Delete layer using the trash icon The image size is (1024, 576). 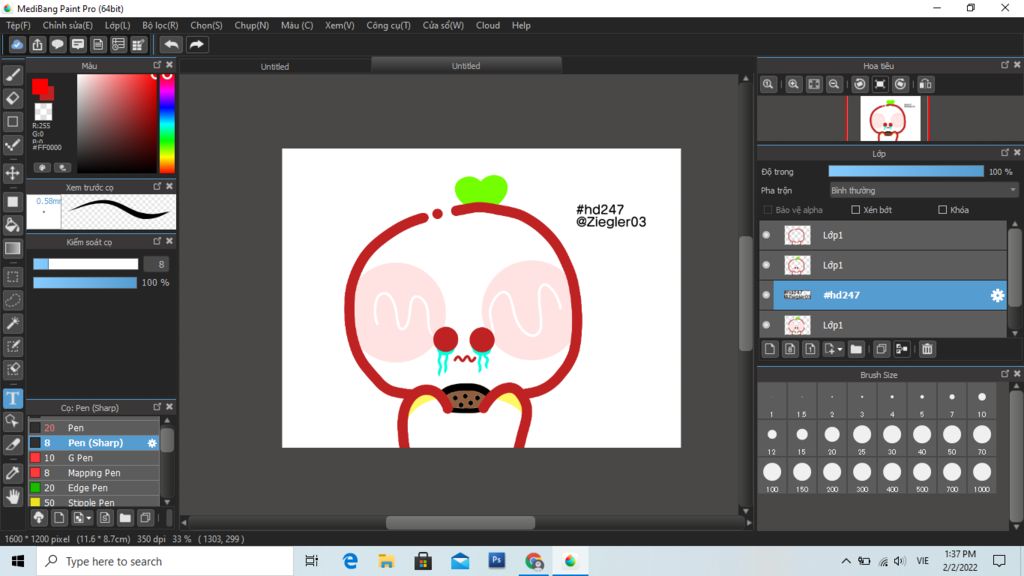point(927,349)
